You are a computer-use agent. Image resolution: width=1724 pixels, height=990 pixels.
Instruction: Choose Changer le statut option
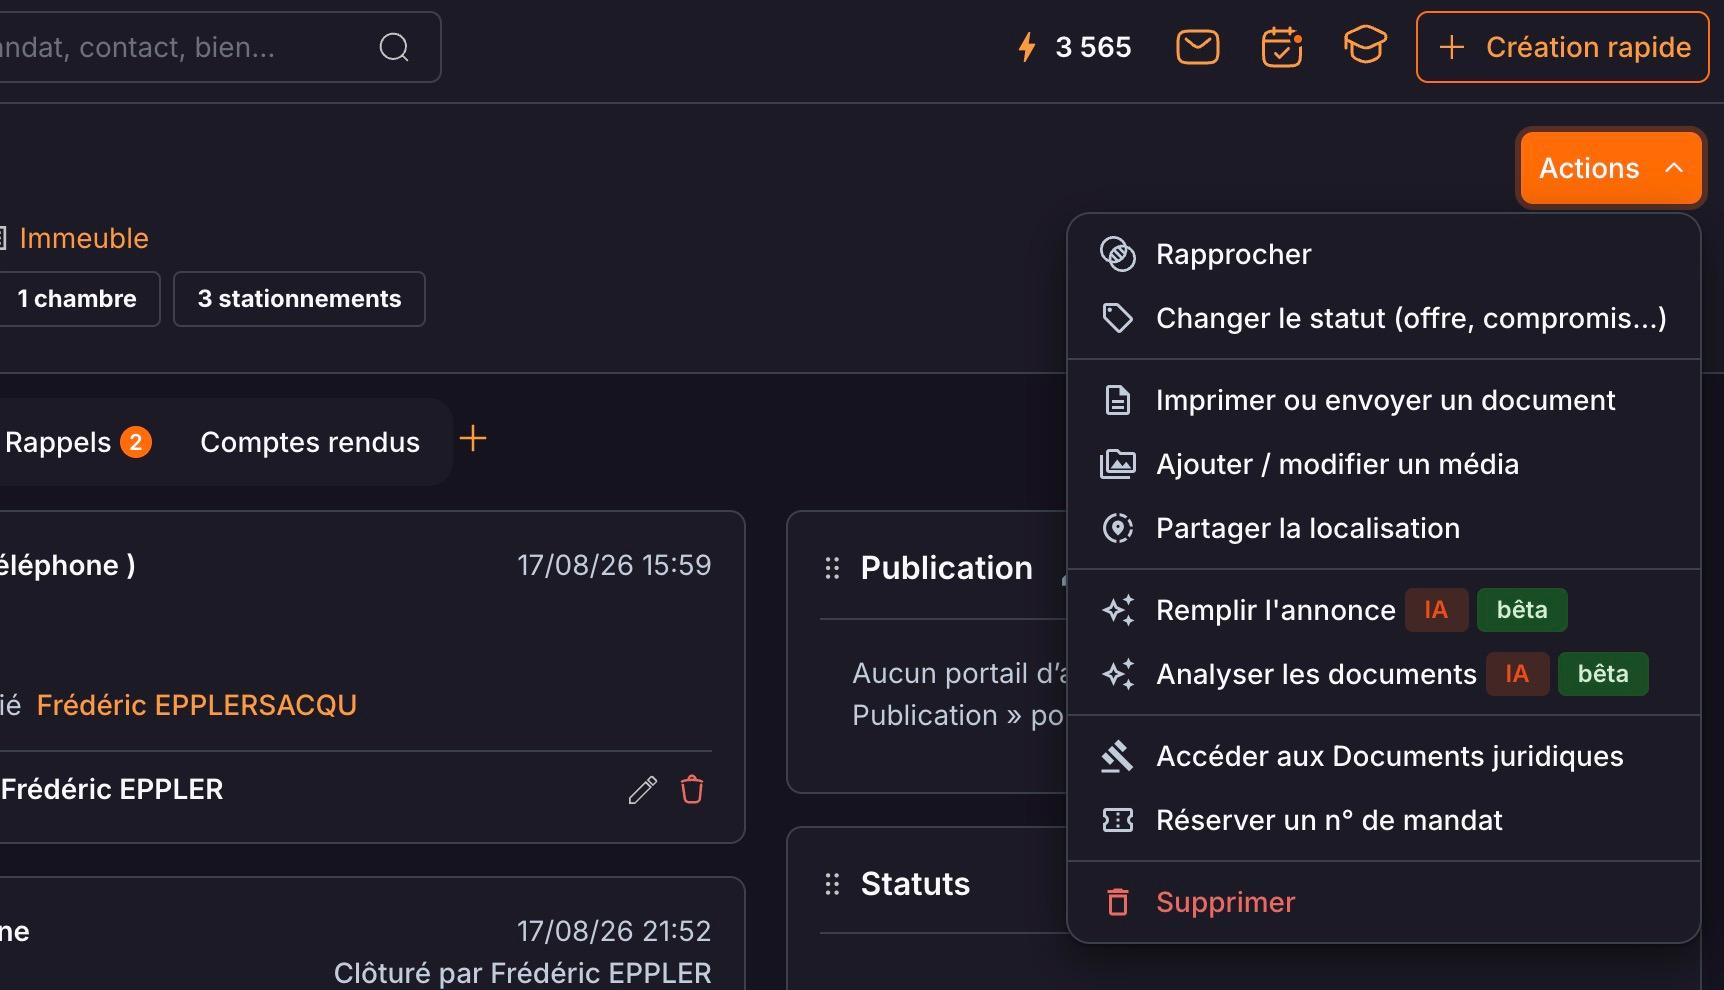coord(1384,318)
